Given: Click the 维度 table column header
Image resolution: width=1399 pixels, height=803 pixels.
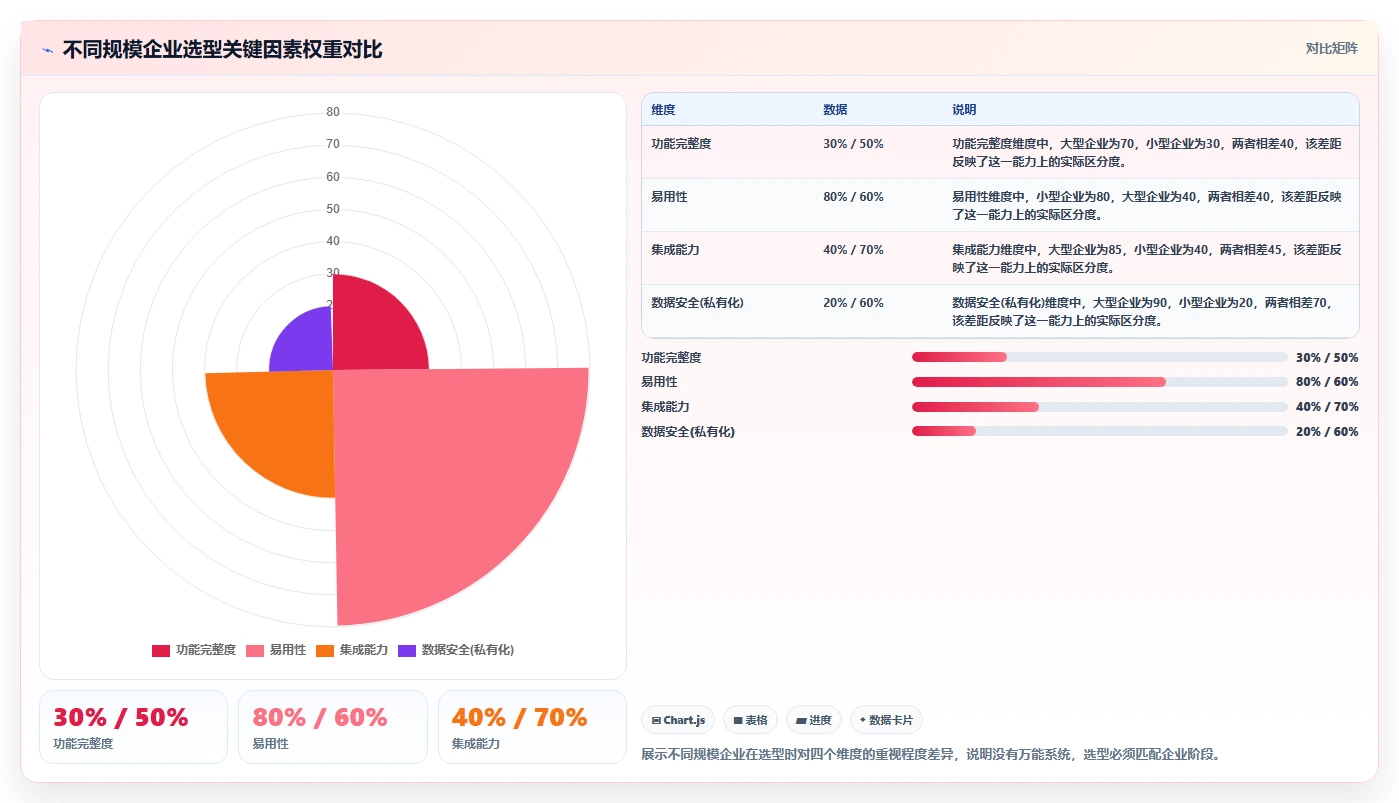Looking at the screenshot, I should pyautogui.click(x=663, y=110).
